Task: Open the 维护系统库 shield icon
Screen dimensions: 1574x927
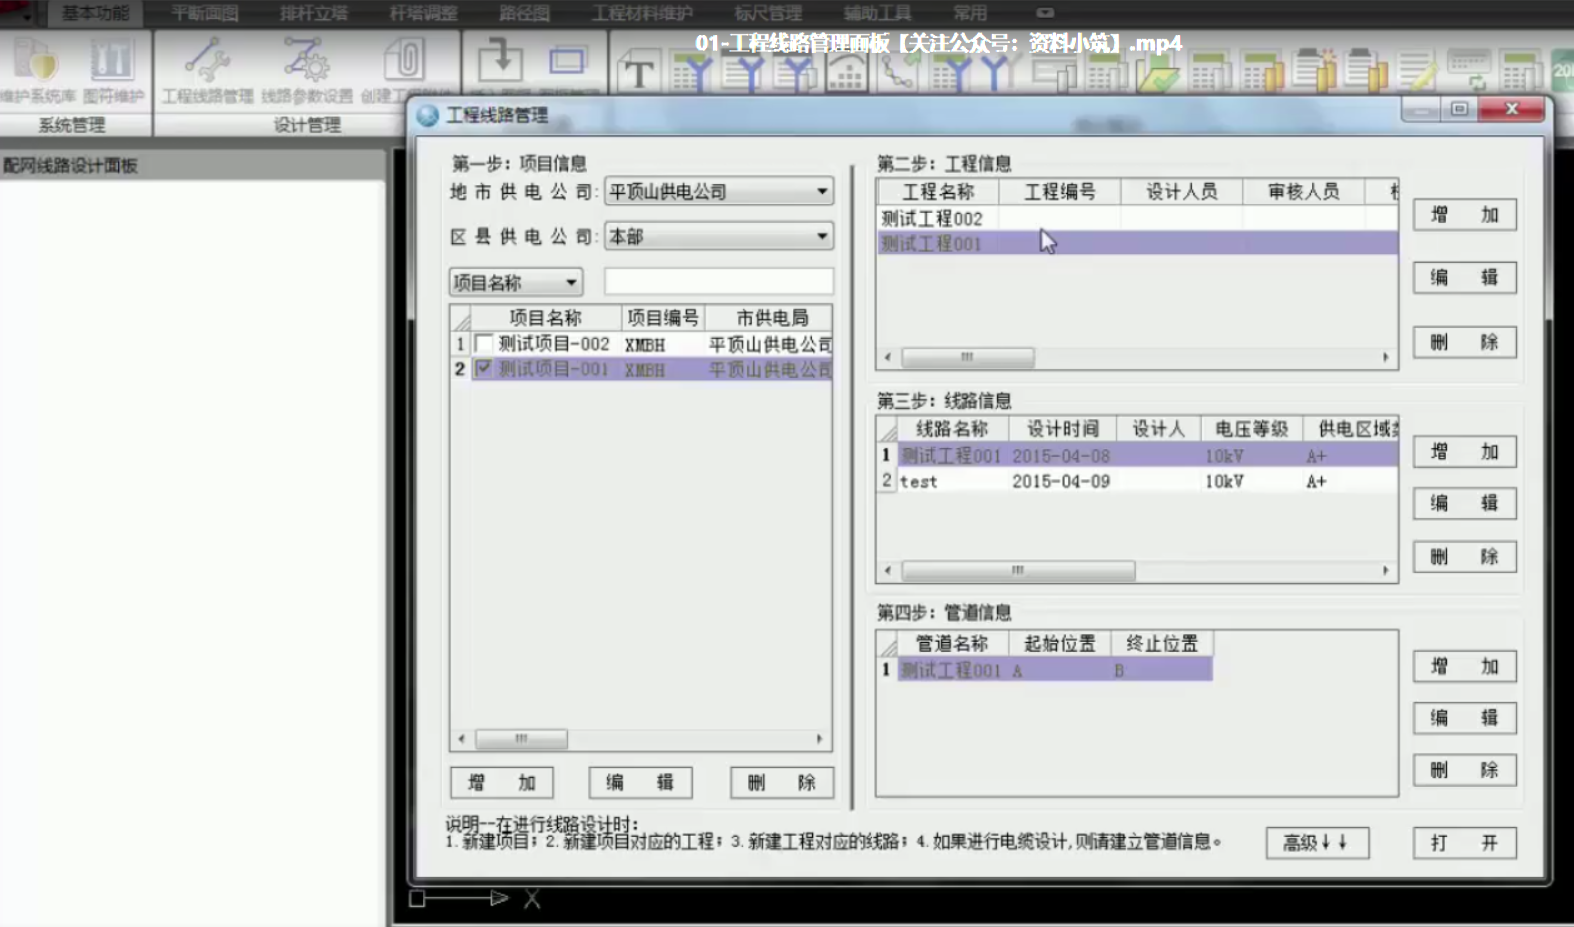Action: click(36, 62)
